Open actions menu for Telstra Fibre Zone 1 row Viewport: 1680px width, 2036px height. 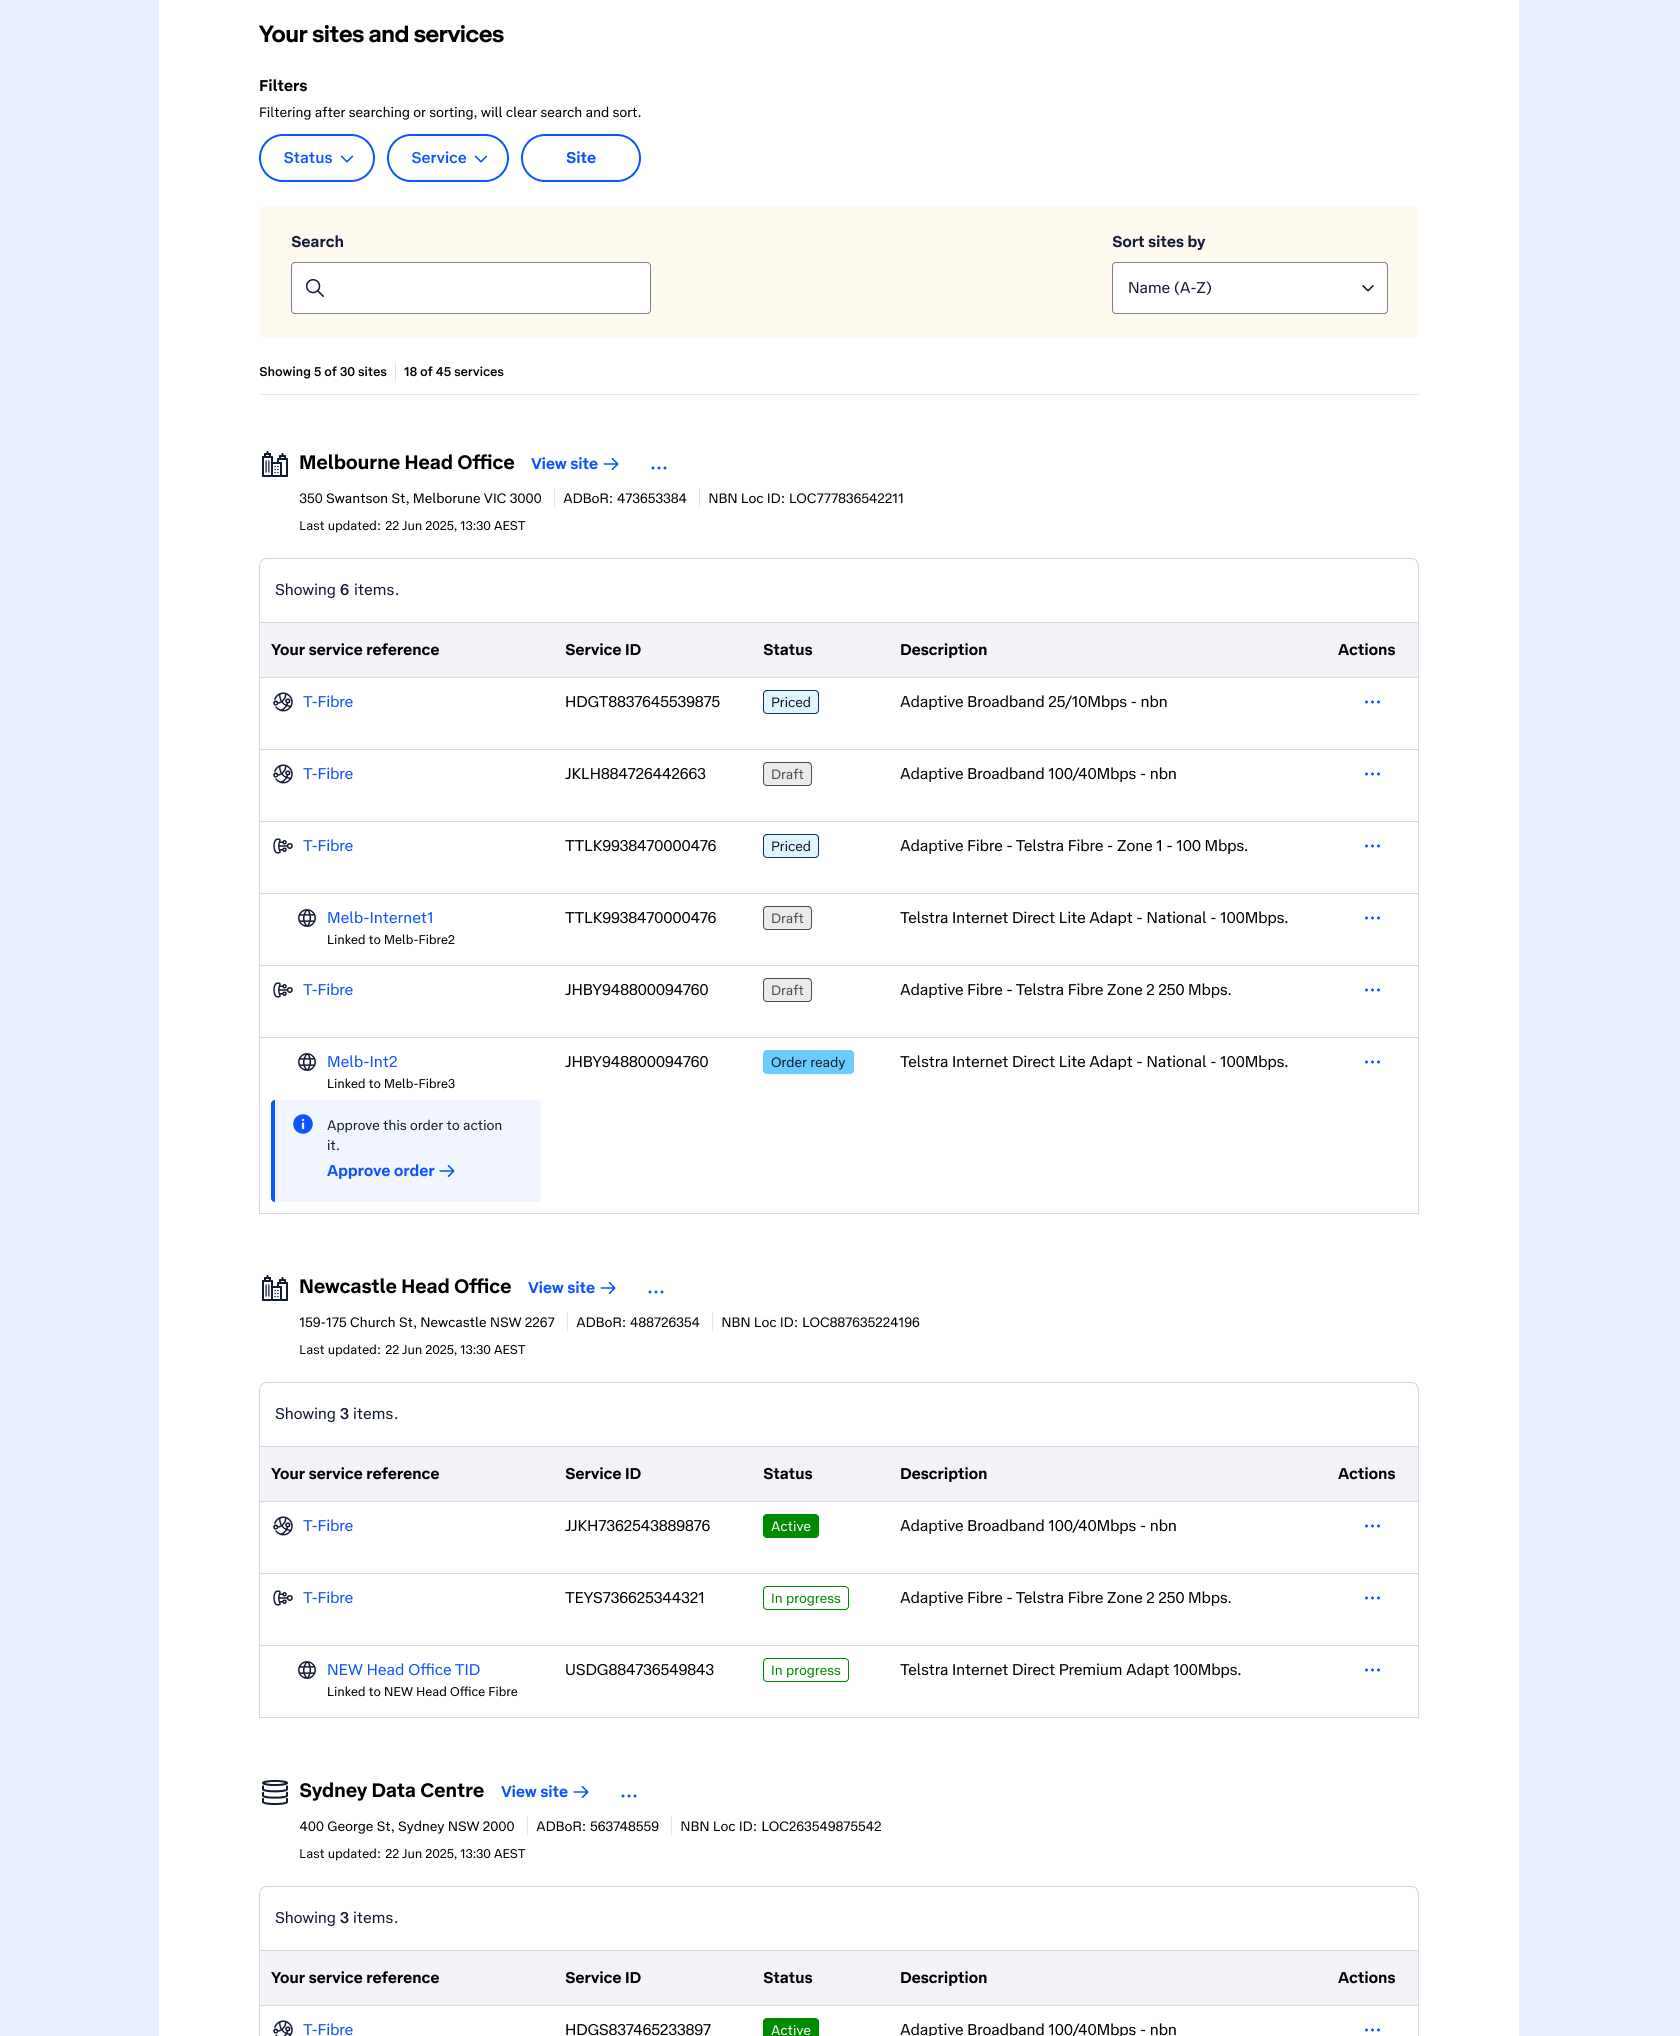tap(1372, 846)
